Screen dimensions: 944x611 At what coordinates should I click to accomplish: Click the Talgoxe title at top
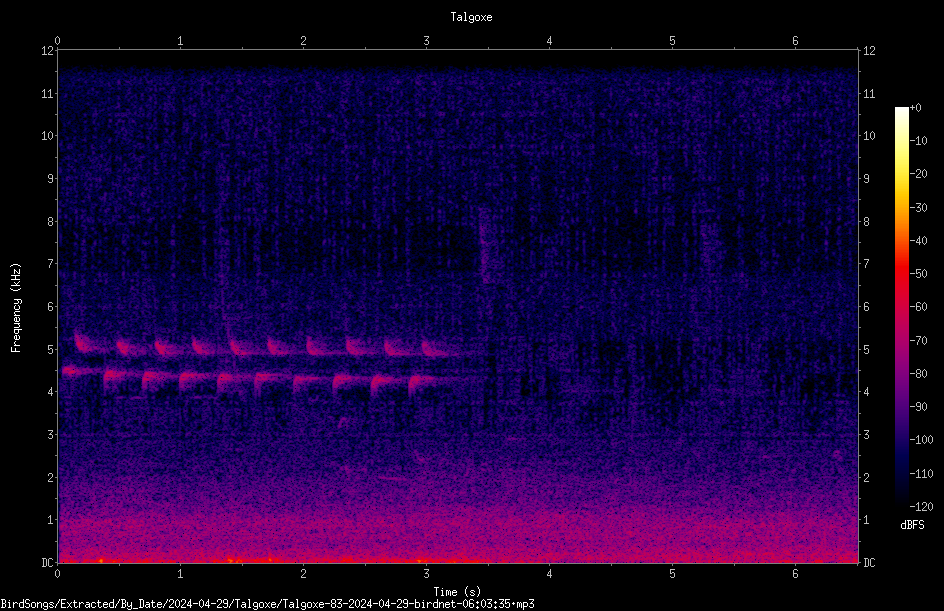pyautogui.click(x=471, y=17)
